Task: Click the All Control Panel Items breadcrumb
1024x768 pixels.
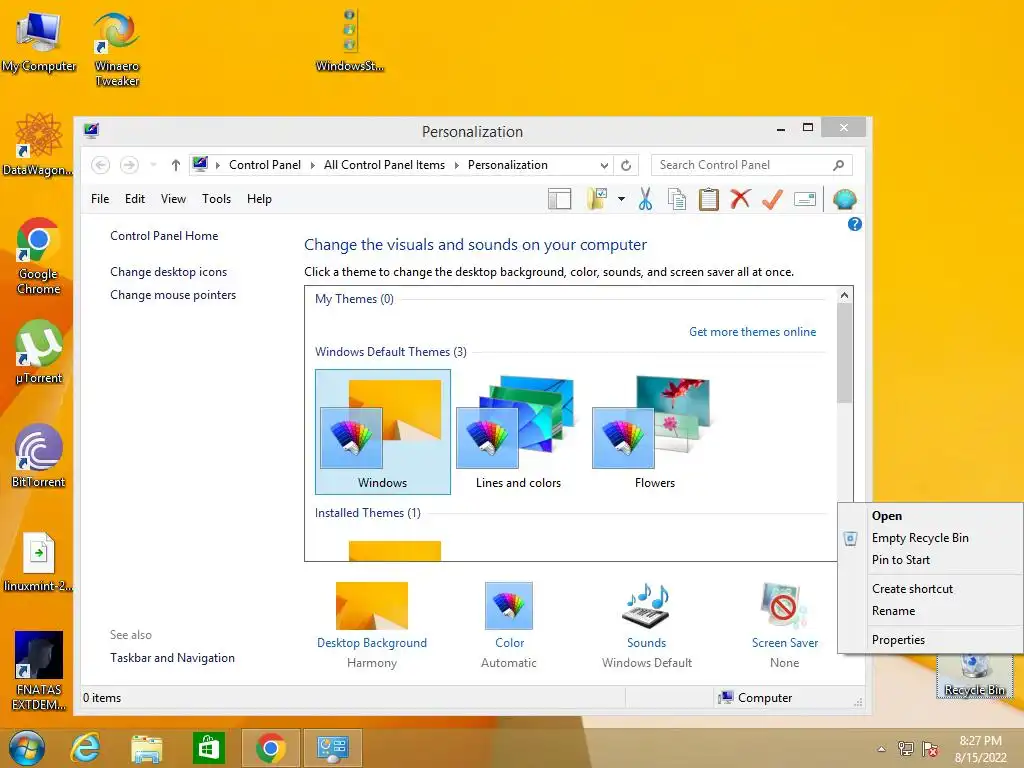Action: click(384, 165)
